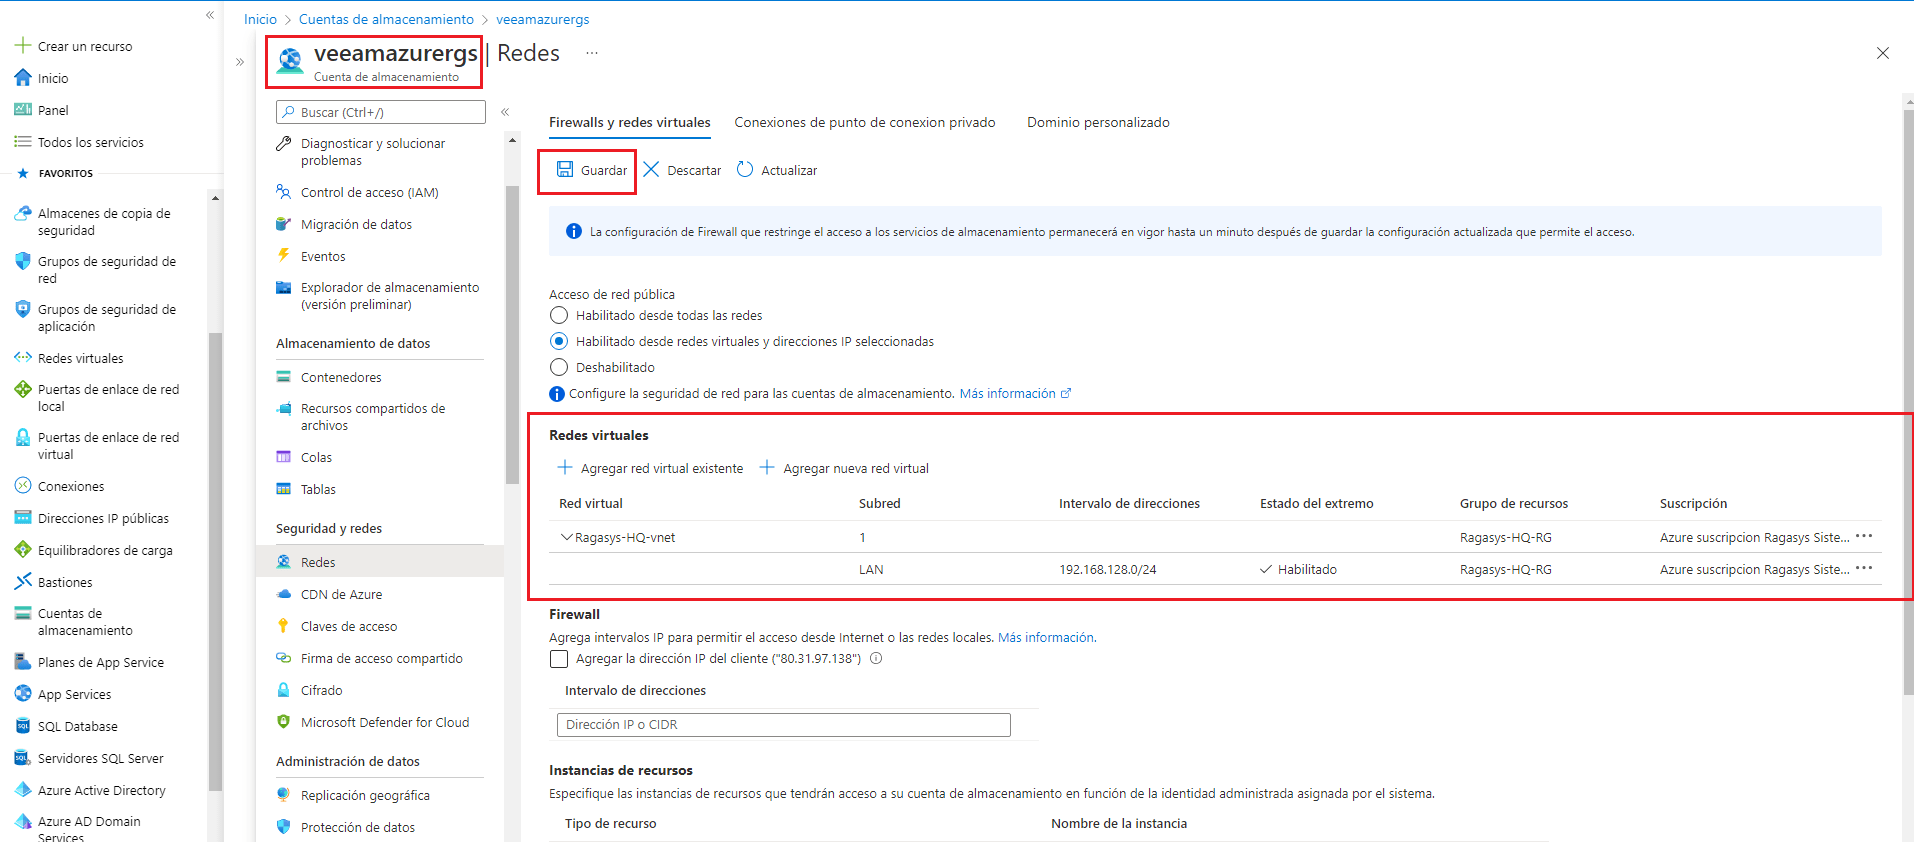Open Más información network security link
The image size is (1914, 842).
click(1015, 393)
